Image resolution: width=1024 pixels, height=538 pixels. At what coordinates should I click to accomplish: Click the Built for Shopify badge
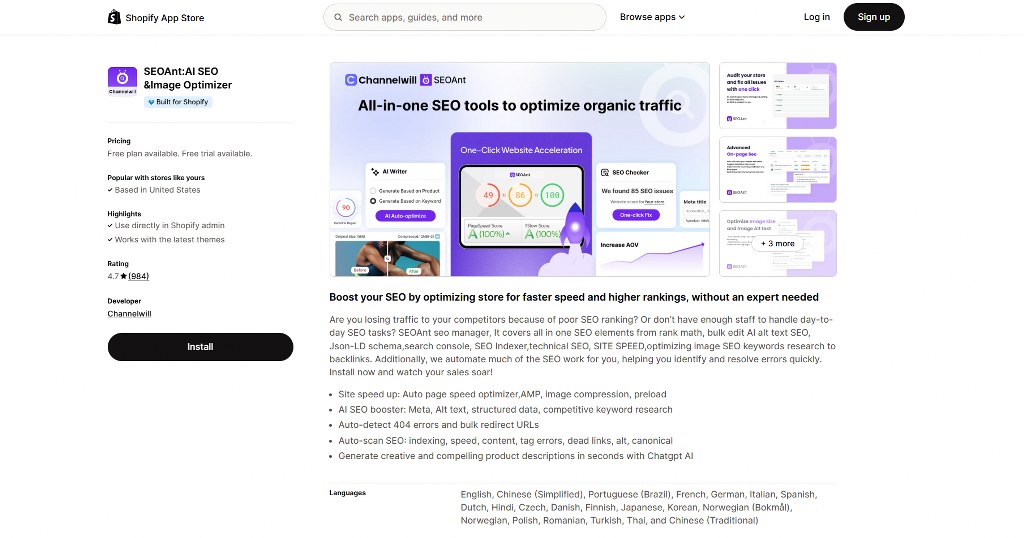(x=178, y=102)
